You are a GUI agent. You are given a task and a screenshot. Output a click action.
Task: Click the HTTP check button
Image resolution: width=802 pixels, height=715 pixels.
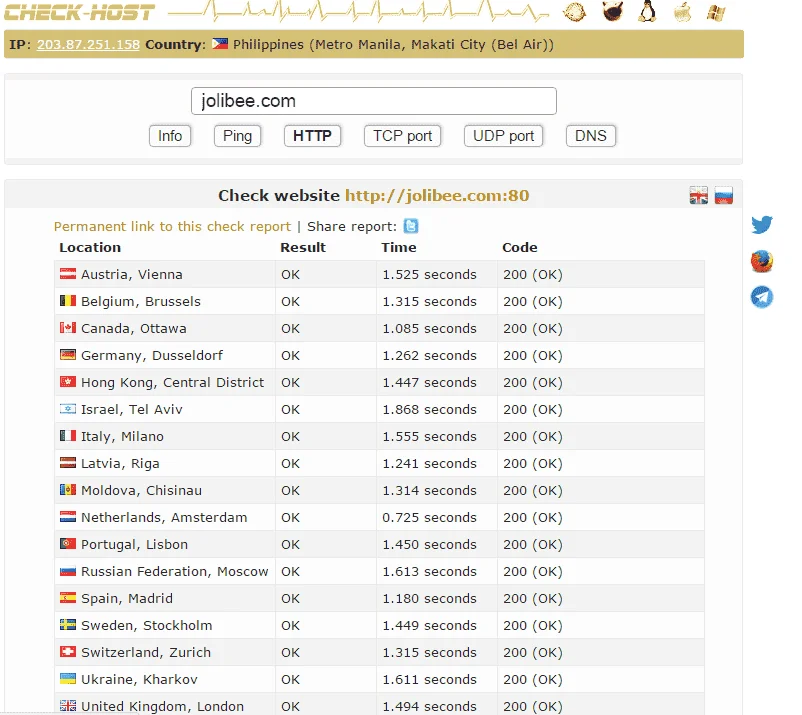click(312, 136)
